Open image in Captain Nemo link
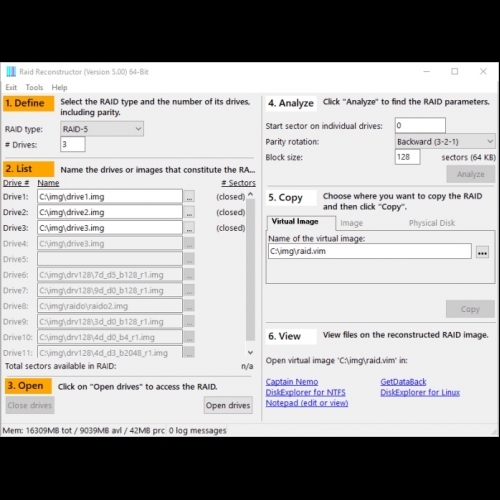The height and width of the screenshot is (500, 500). (292, 382)
